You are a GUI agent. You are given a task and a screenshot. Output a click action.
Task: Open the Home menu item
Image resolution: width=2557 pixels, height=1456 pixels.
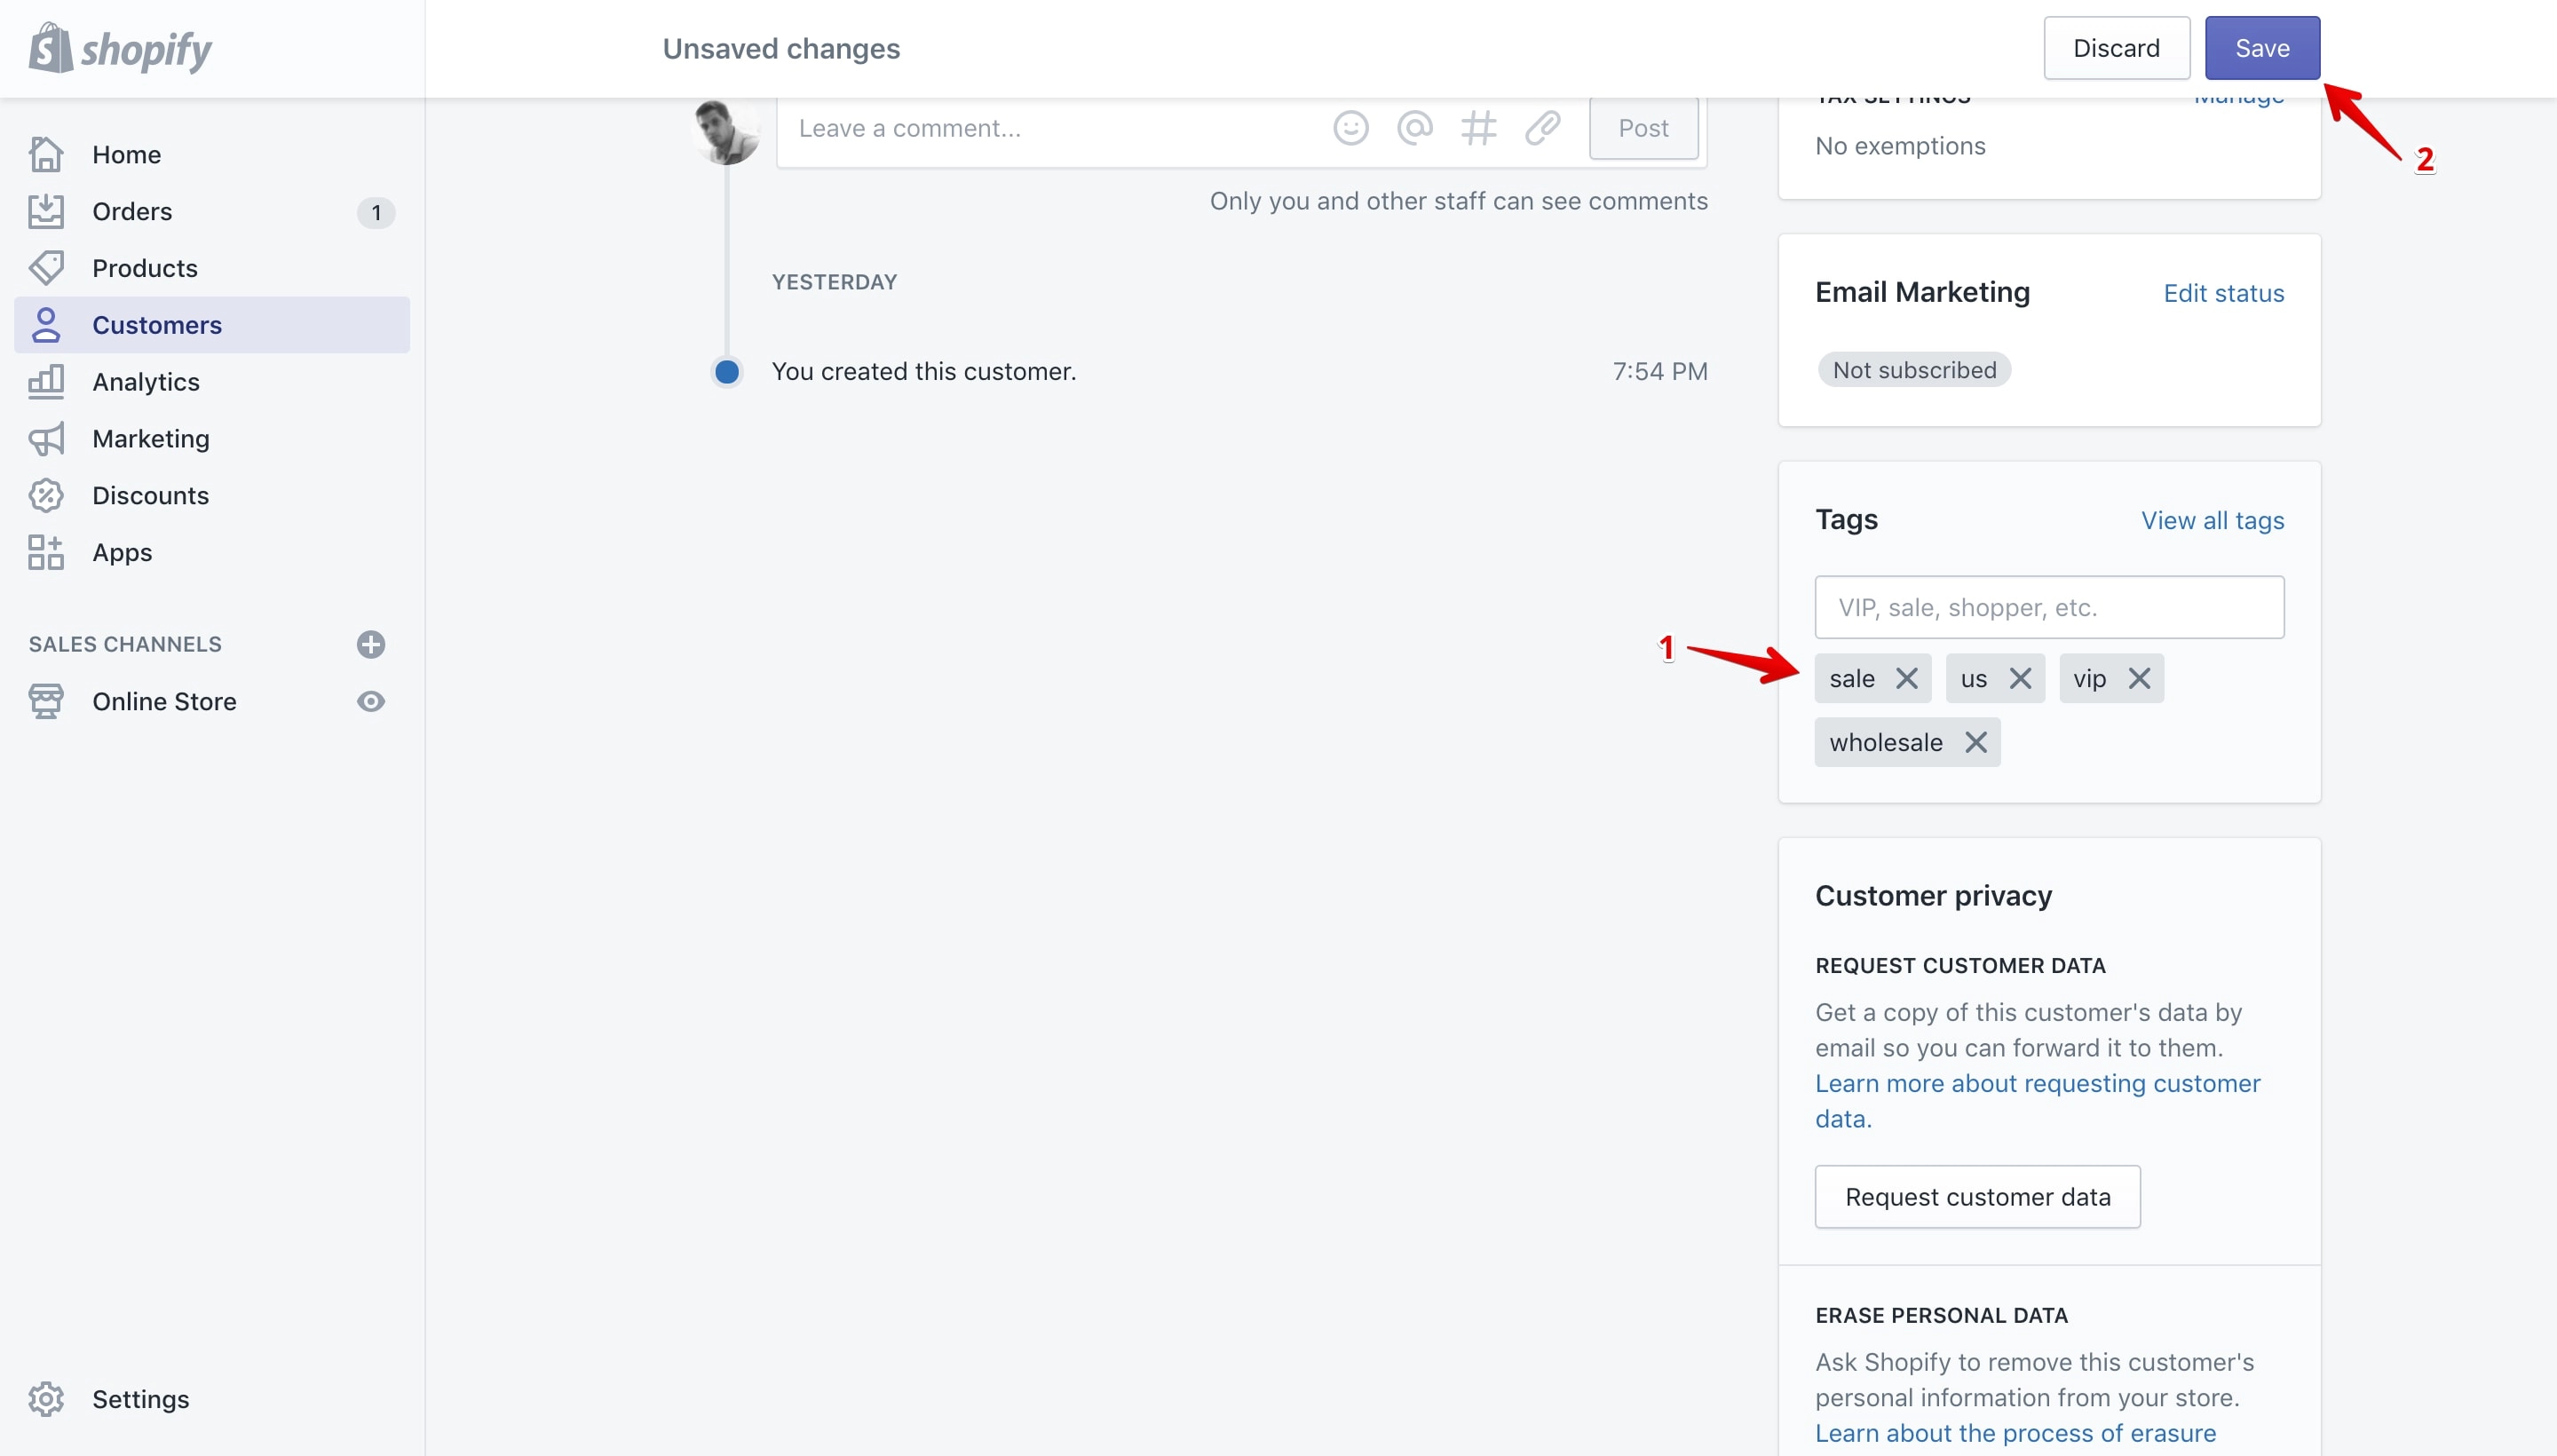(212, 154)
